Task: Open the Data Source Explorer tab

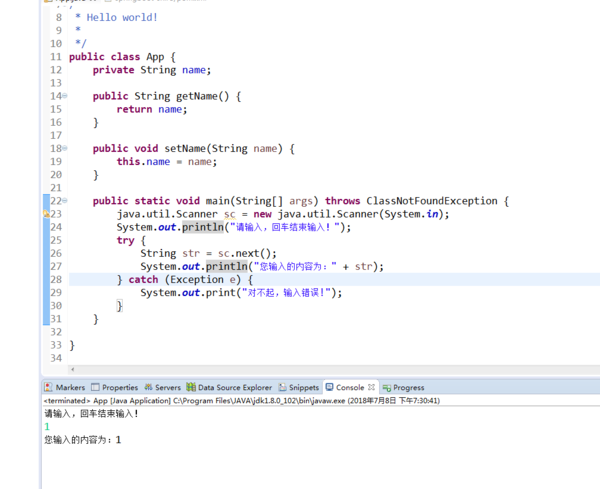Action: tap(229, 387)
